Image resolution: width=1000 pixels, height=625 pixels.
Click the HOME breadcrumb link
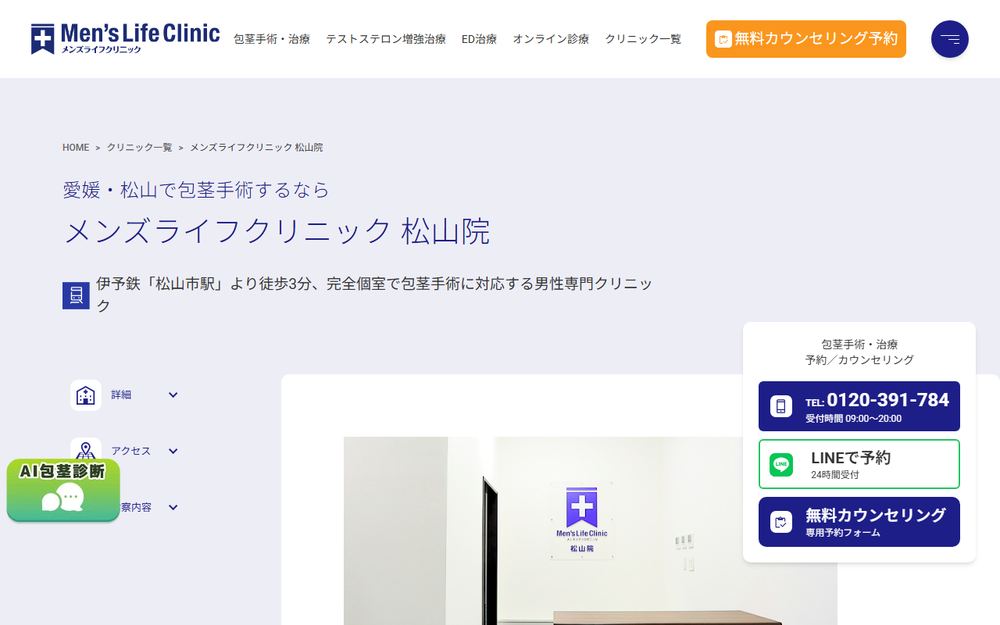(75, 147)
